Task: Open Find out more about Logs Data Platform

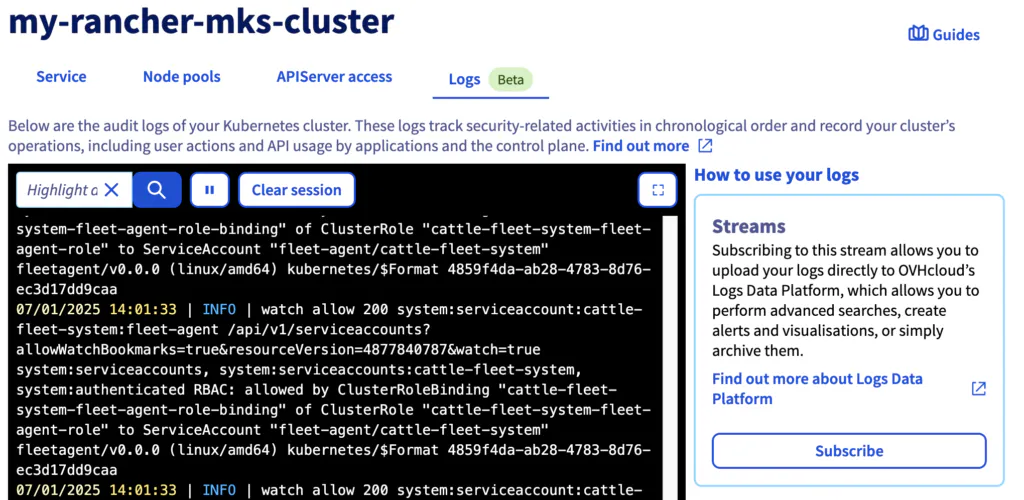Action: [817, 389]
